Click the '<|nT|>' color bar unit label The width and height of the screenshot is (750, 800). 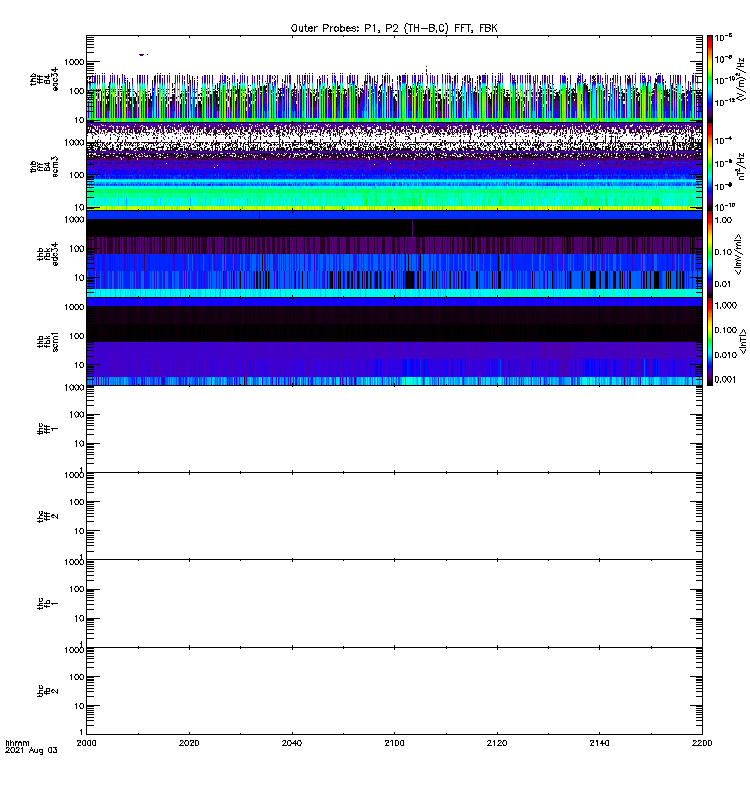coord(743,341)
